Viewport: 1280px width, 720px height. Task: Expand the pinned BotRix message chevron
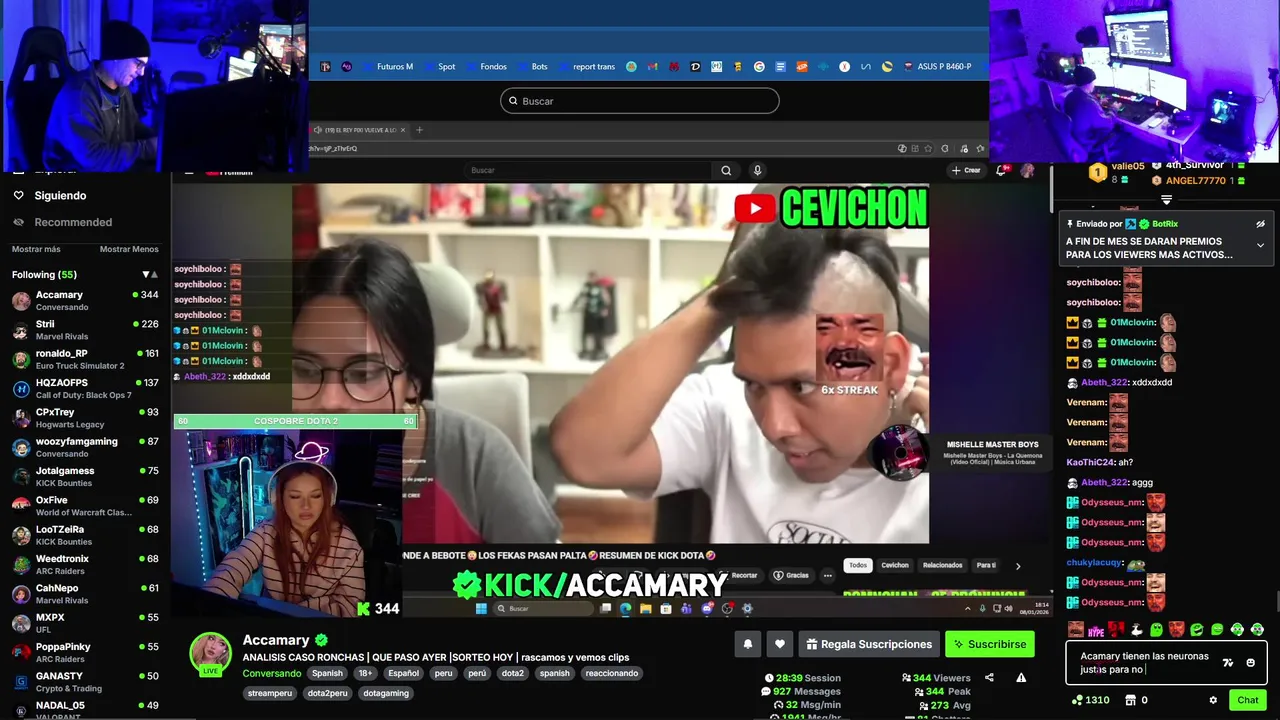click(x=1260, y=245)
